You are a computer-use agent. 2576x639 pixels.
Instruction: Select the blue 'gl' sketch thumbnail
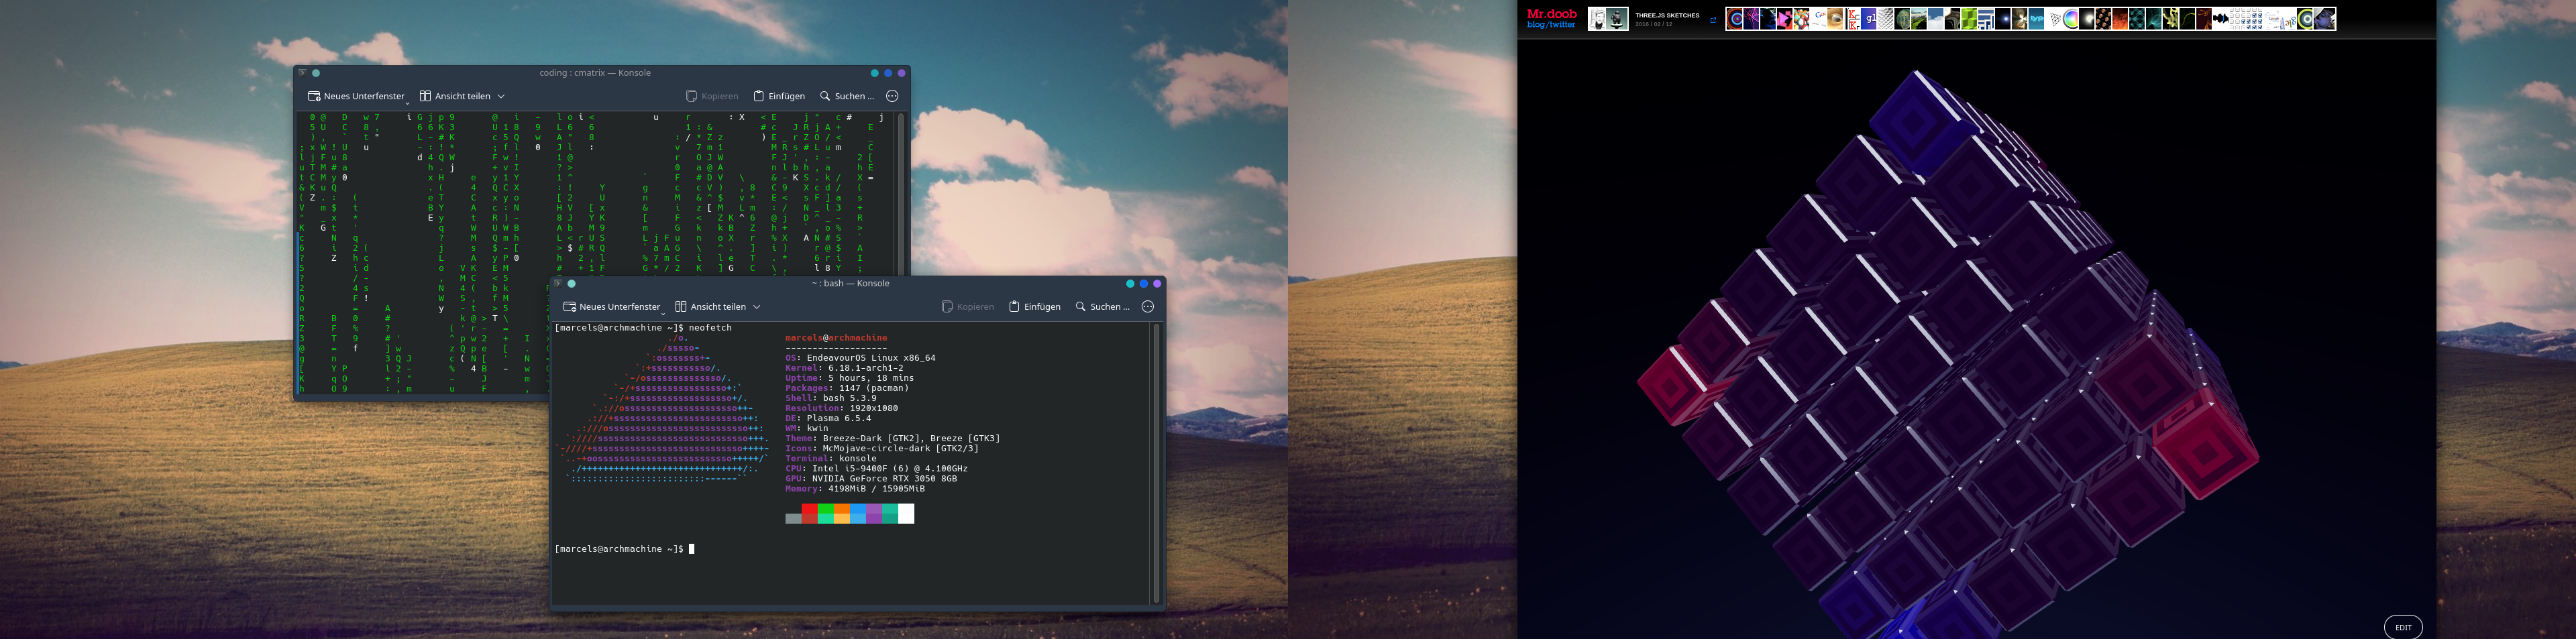pyautogui.click(x=1868, y=19)
